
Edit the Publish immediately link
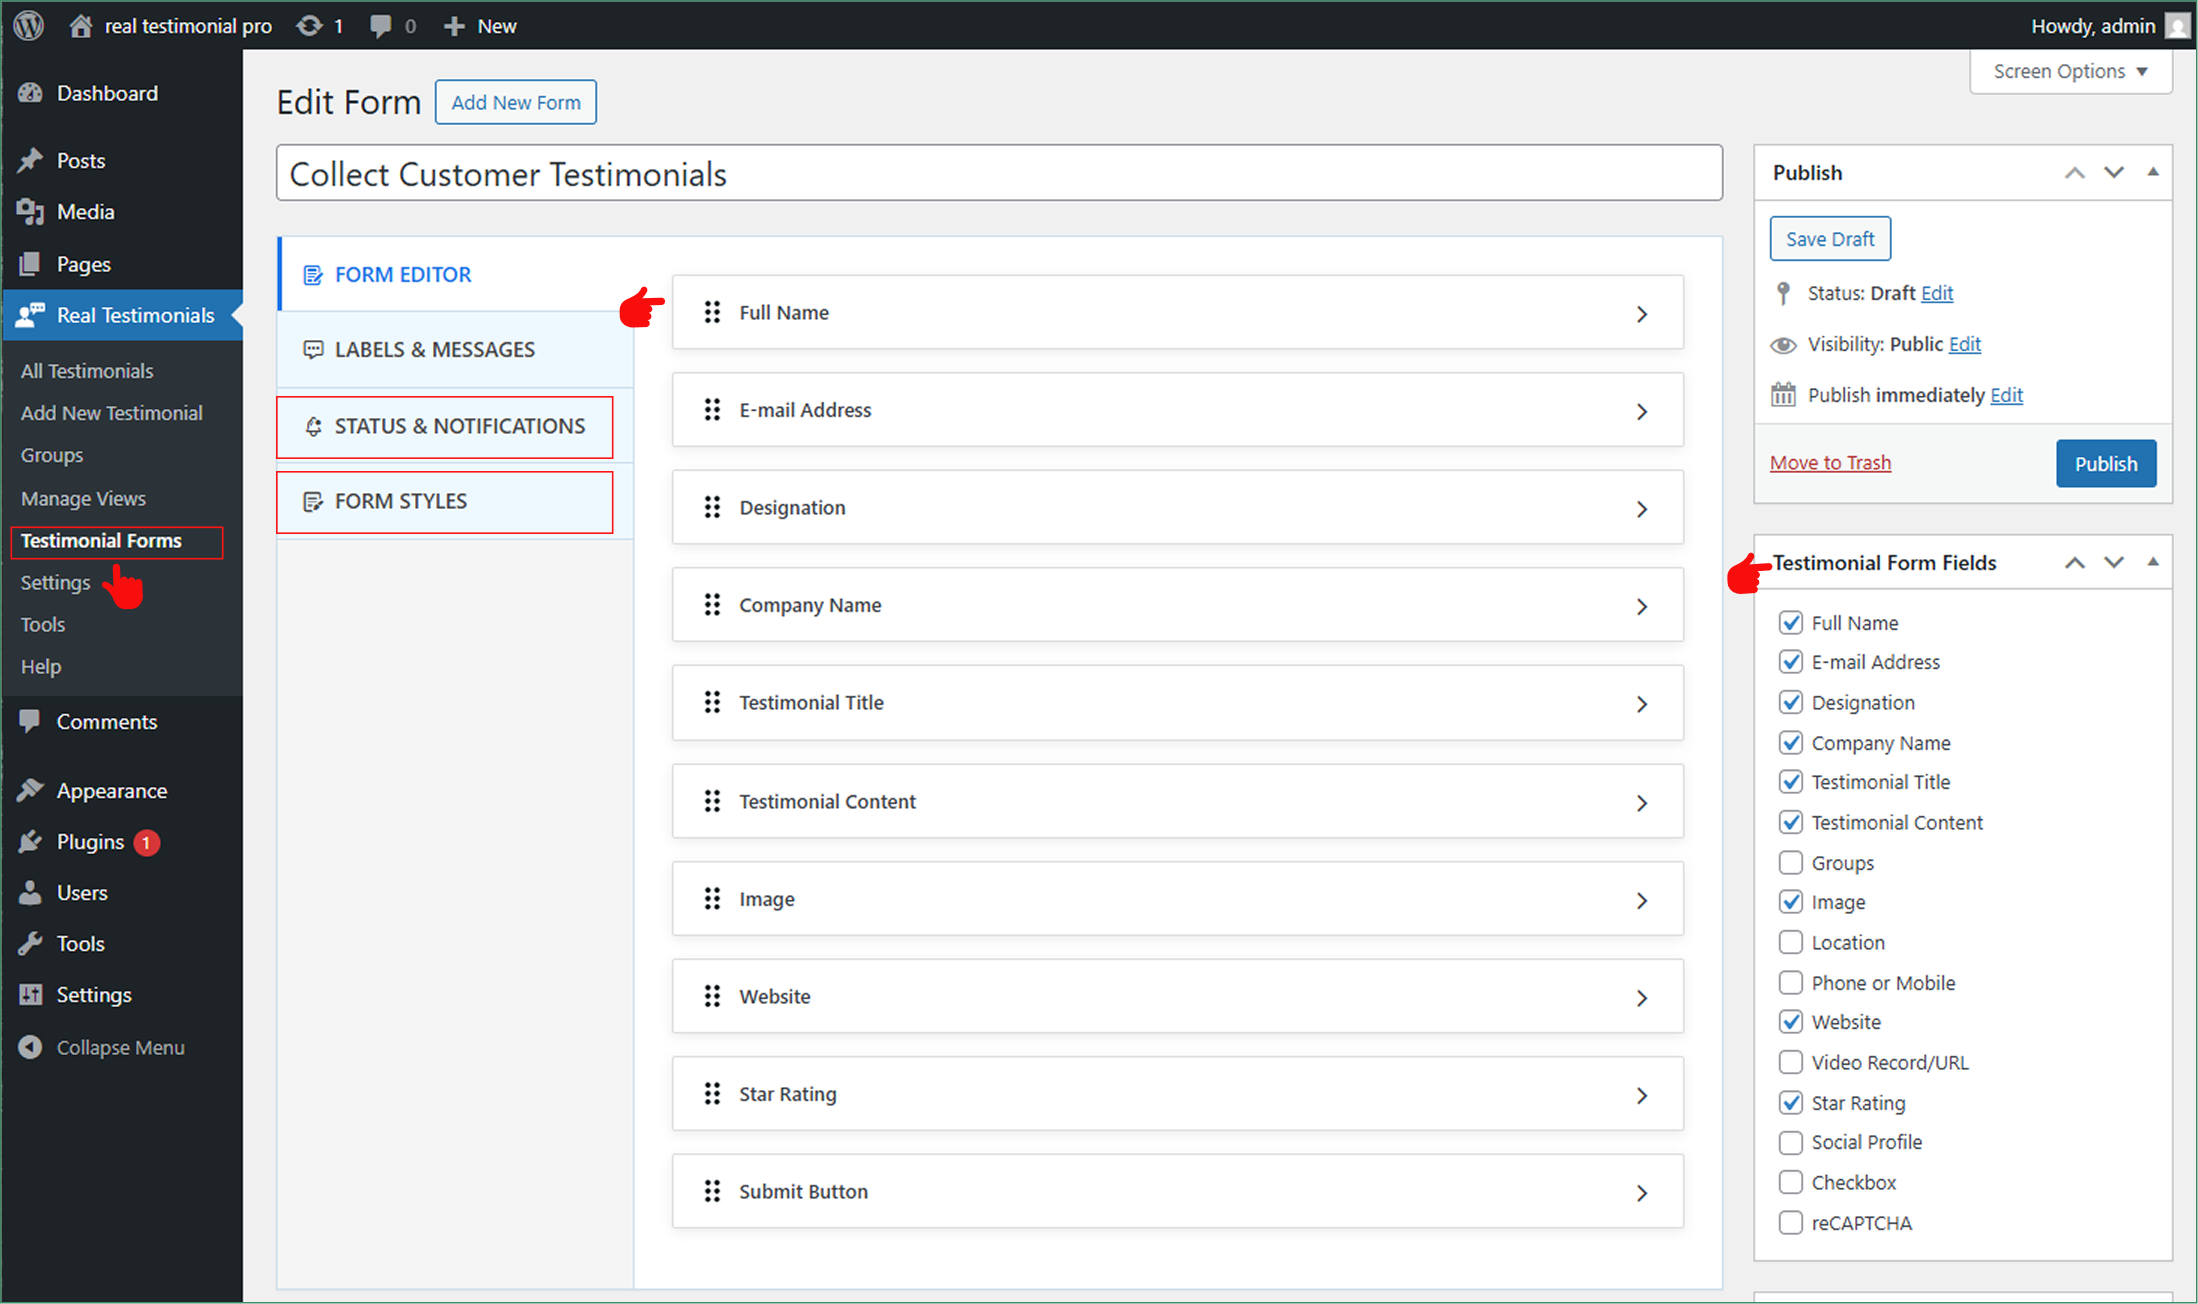click(2006, 395)
